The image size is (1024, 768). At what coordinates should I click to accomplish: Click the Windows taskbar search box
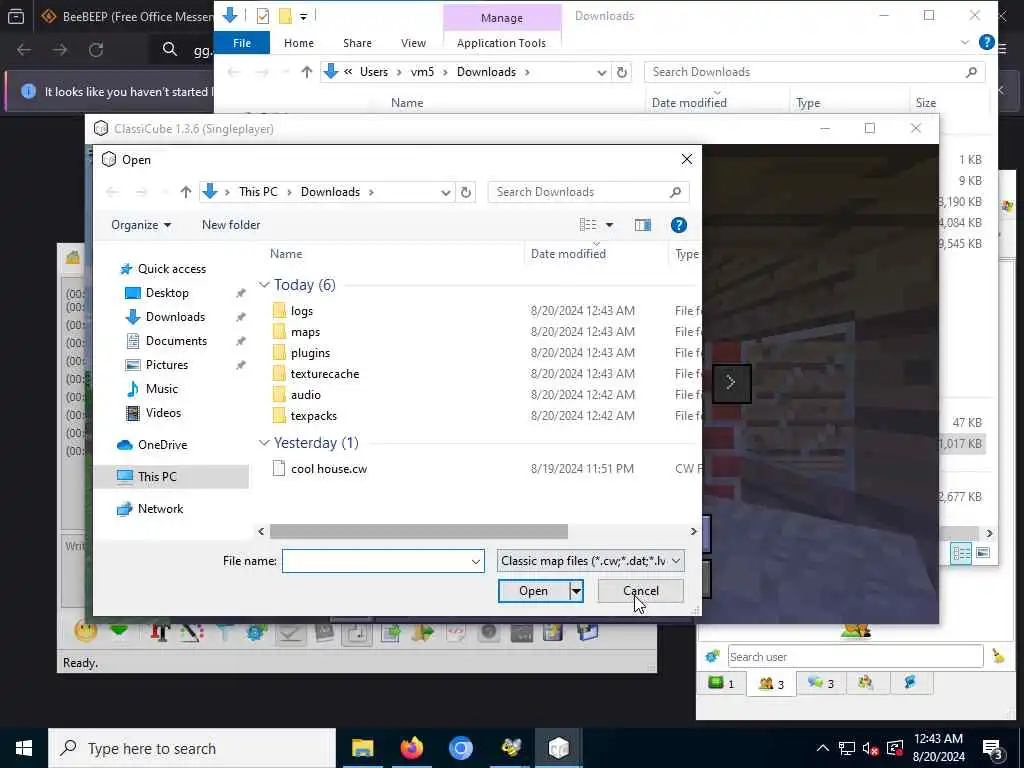(x=192, y=748)
